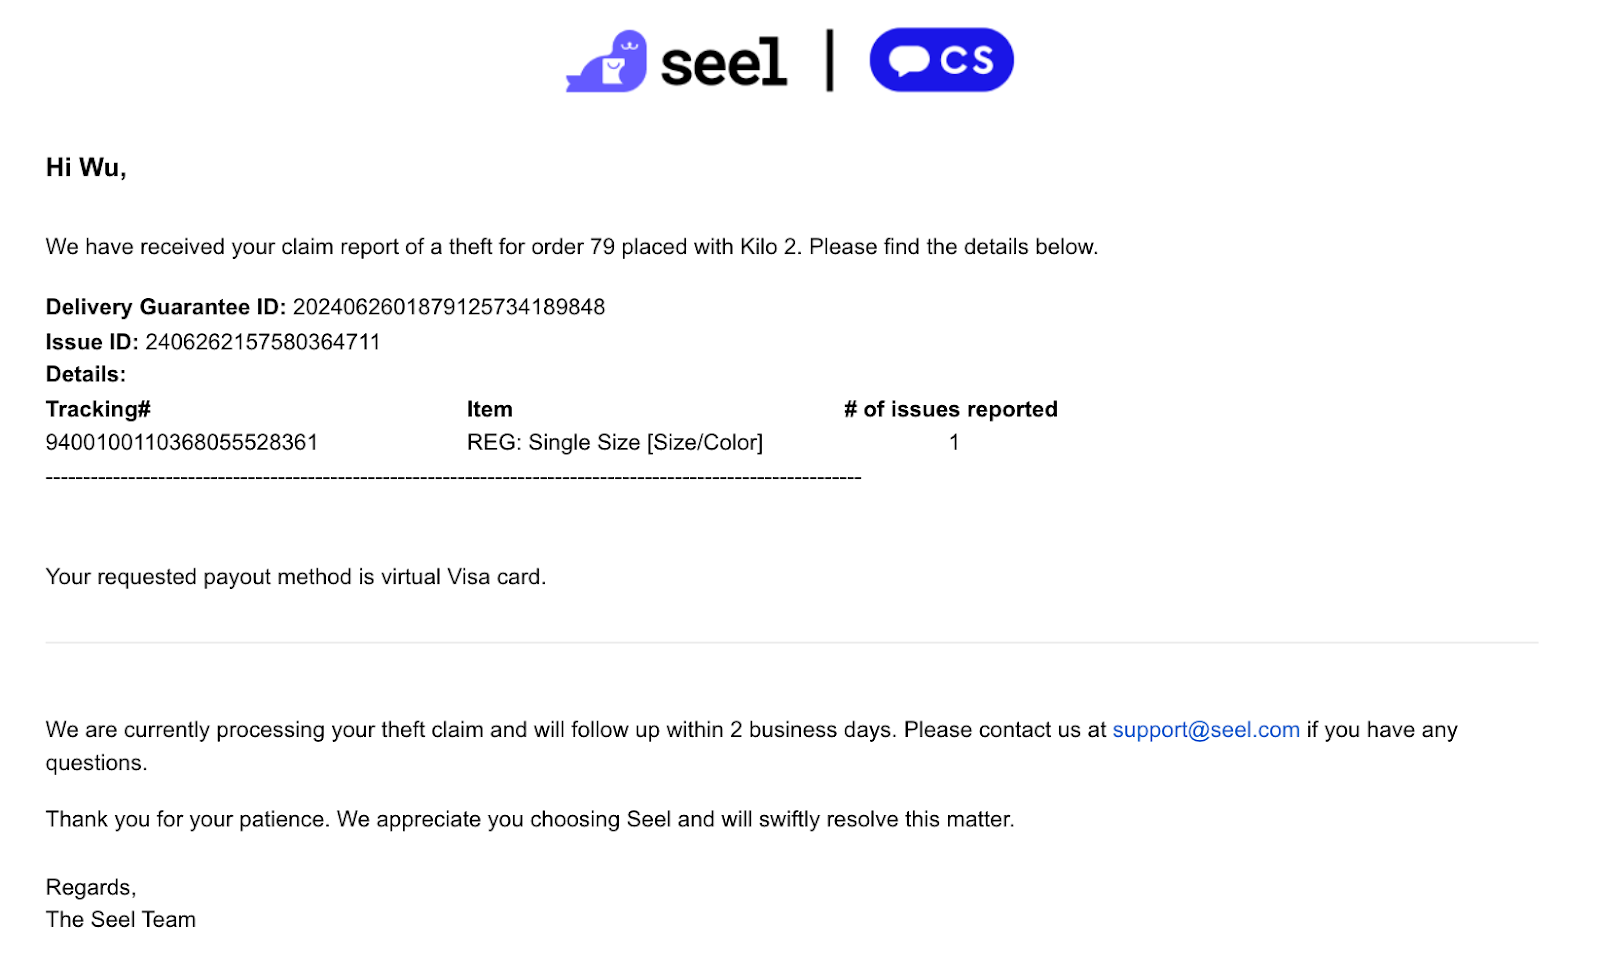Click 'The Seel Team' signature

point(121,920)
